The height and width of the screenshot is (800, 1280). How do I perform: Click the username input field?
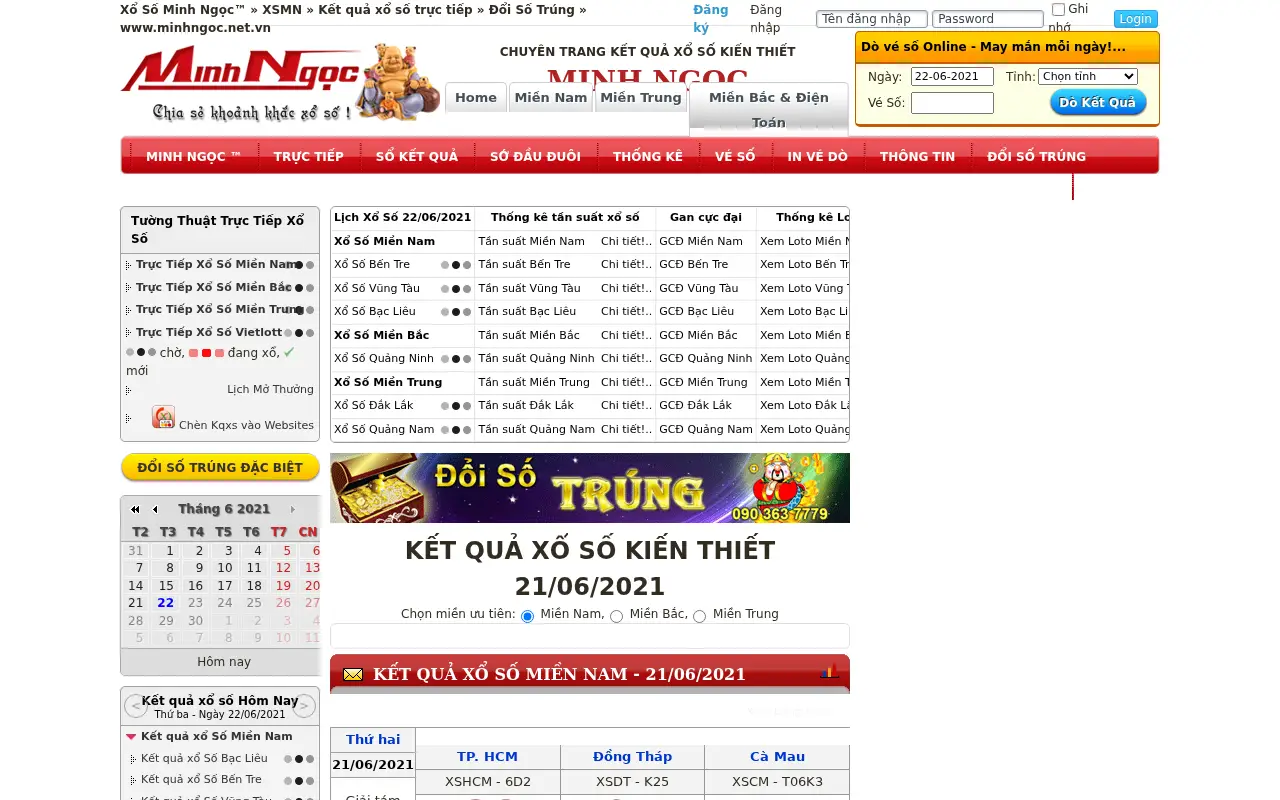[872, 19]
